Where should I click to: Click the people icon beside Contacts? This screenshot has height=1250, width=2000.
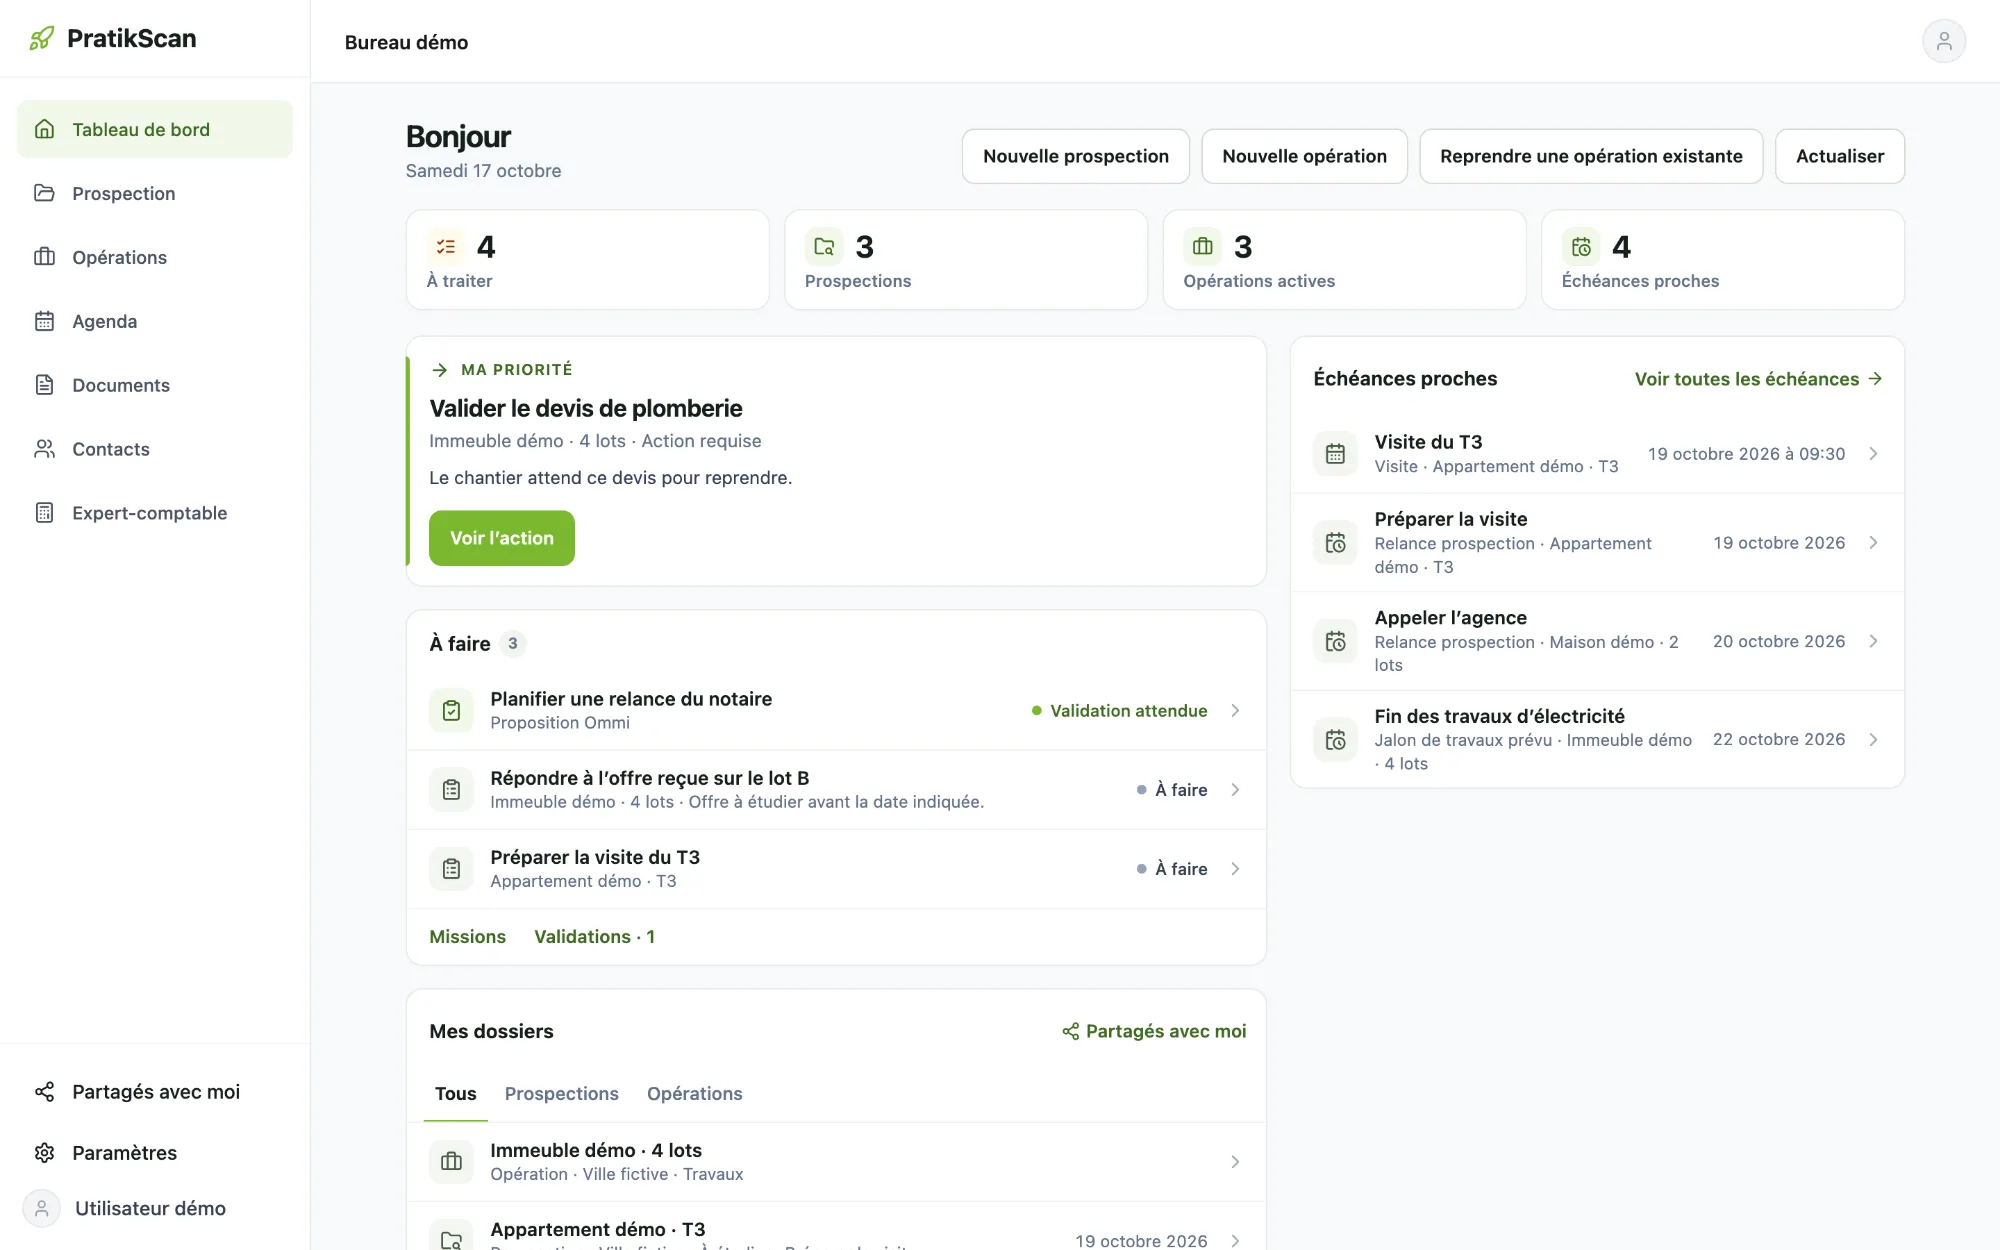pyautogui.click(x=45, y=449)
